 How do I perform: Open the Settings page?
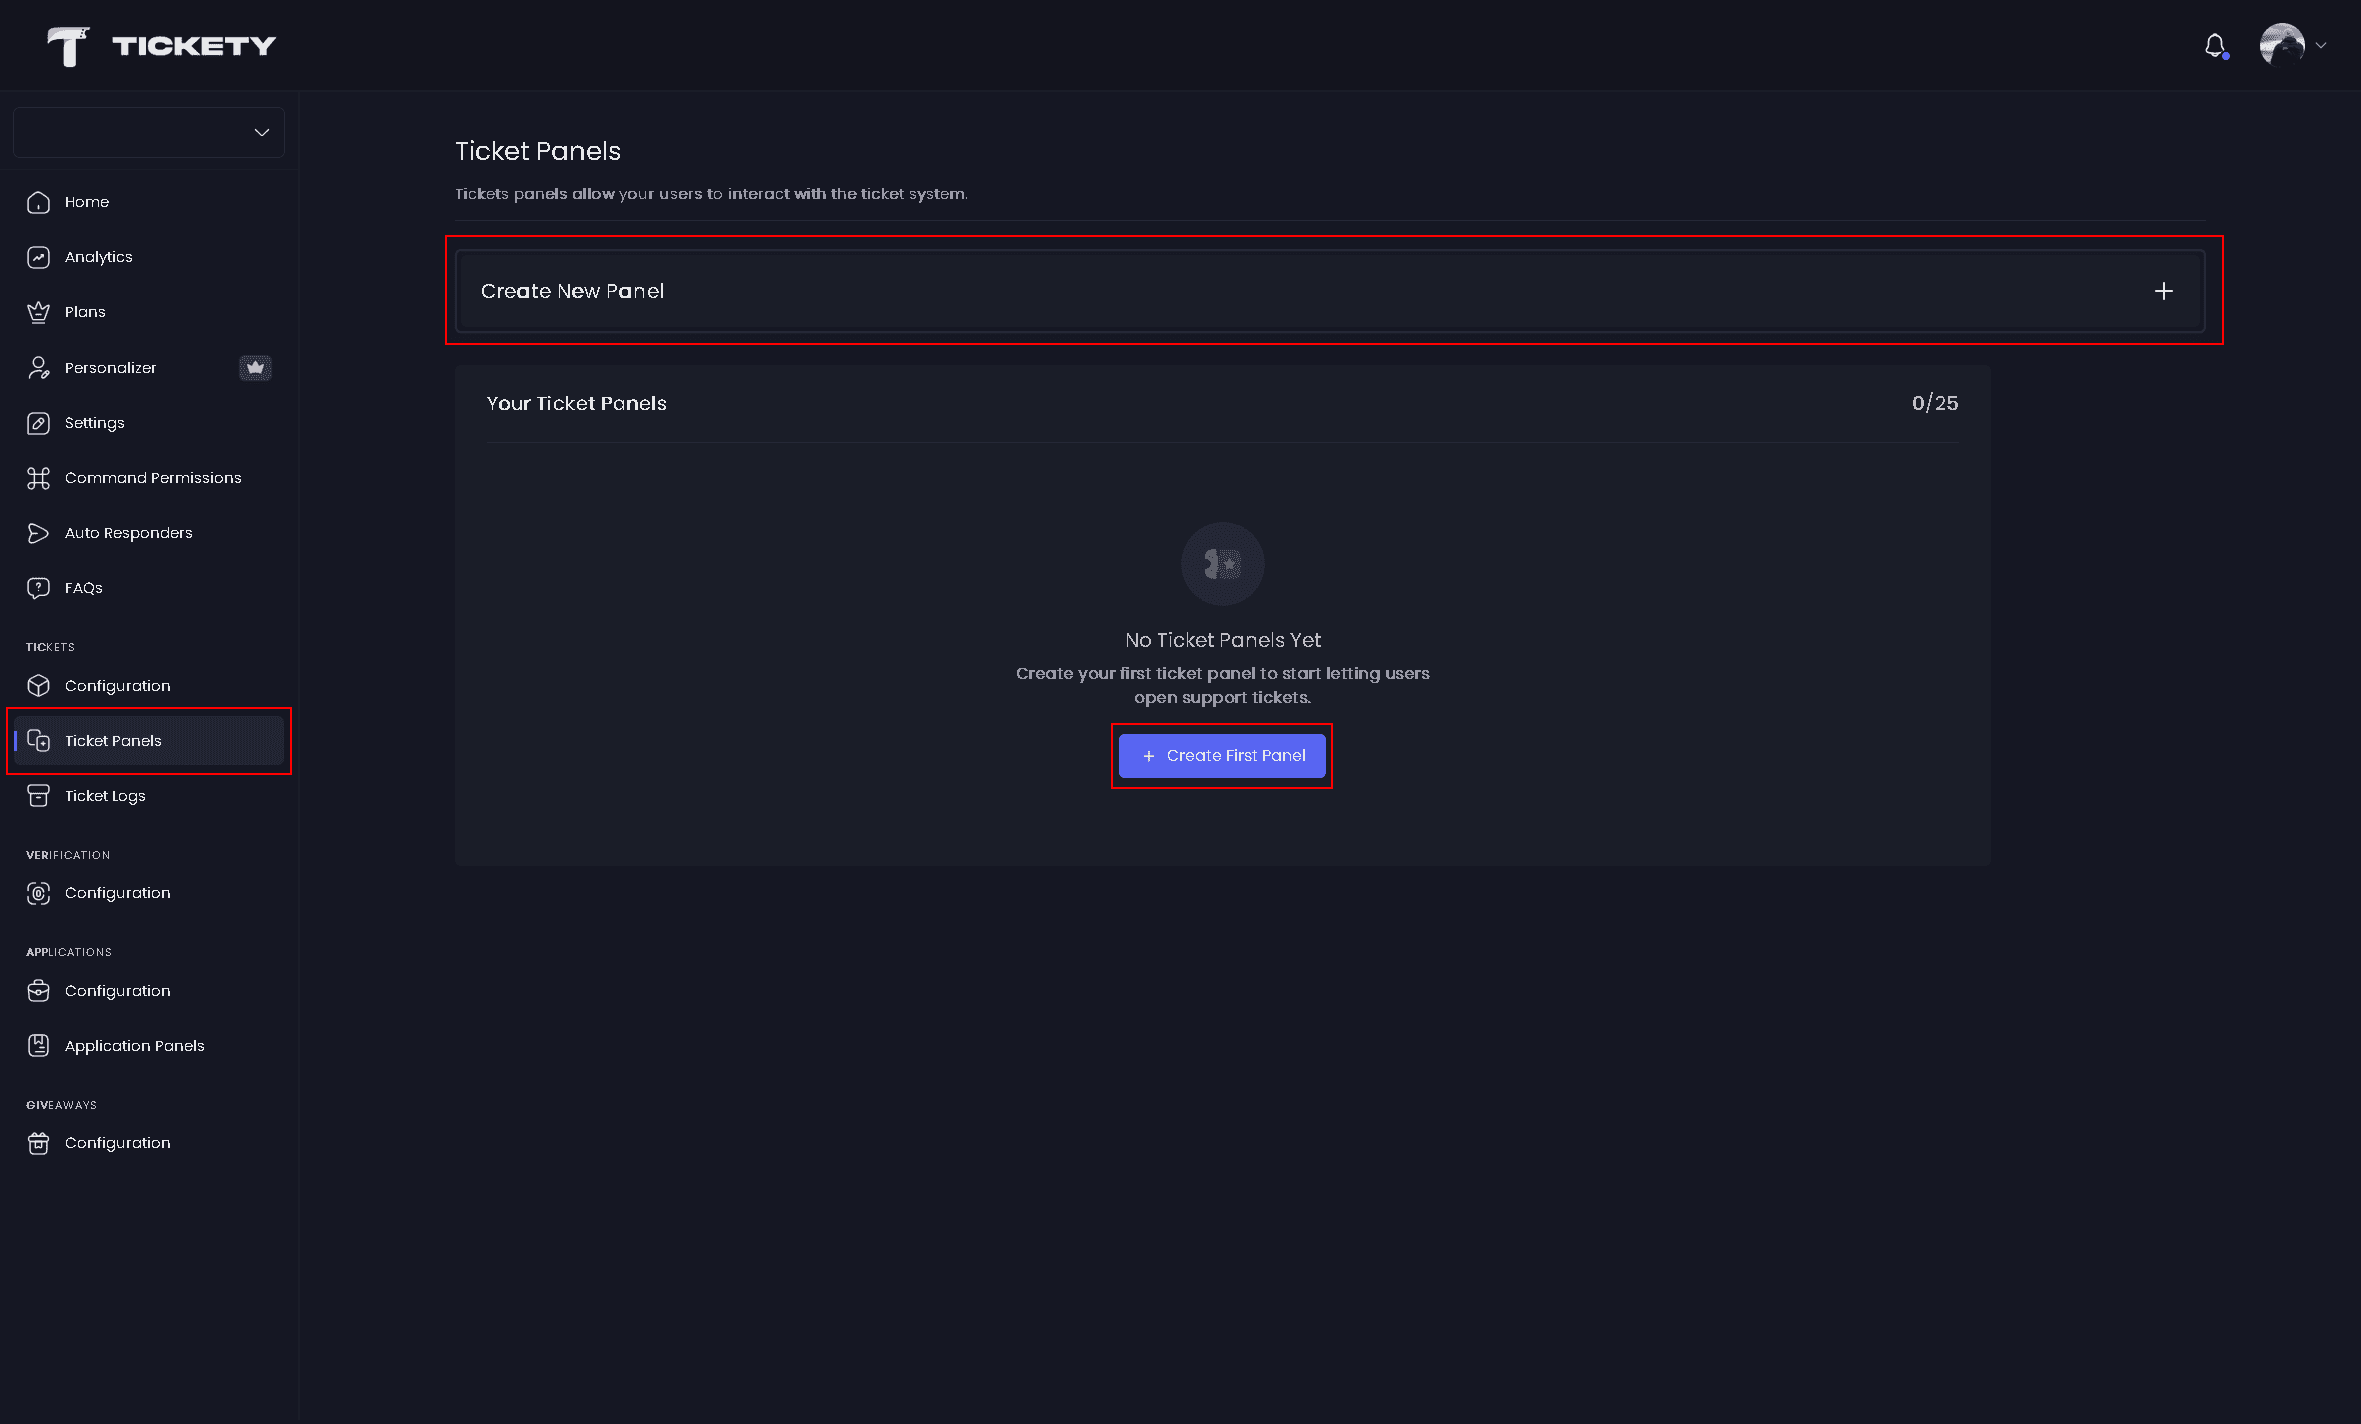(94, 423)
